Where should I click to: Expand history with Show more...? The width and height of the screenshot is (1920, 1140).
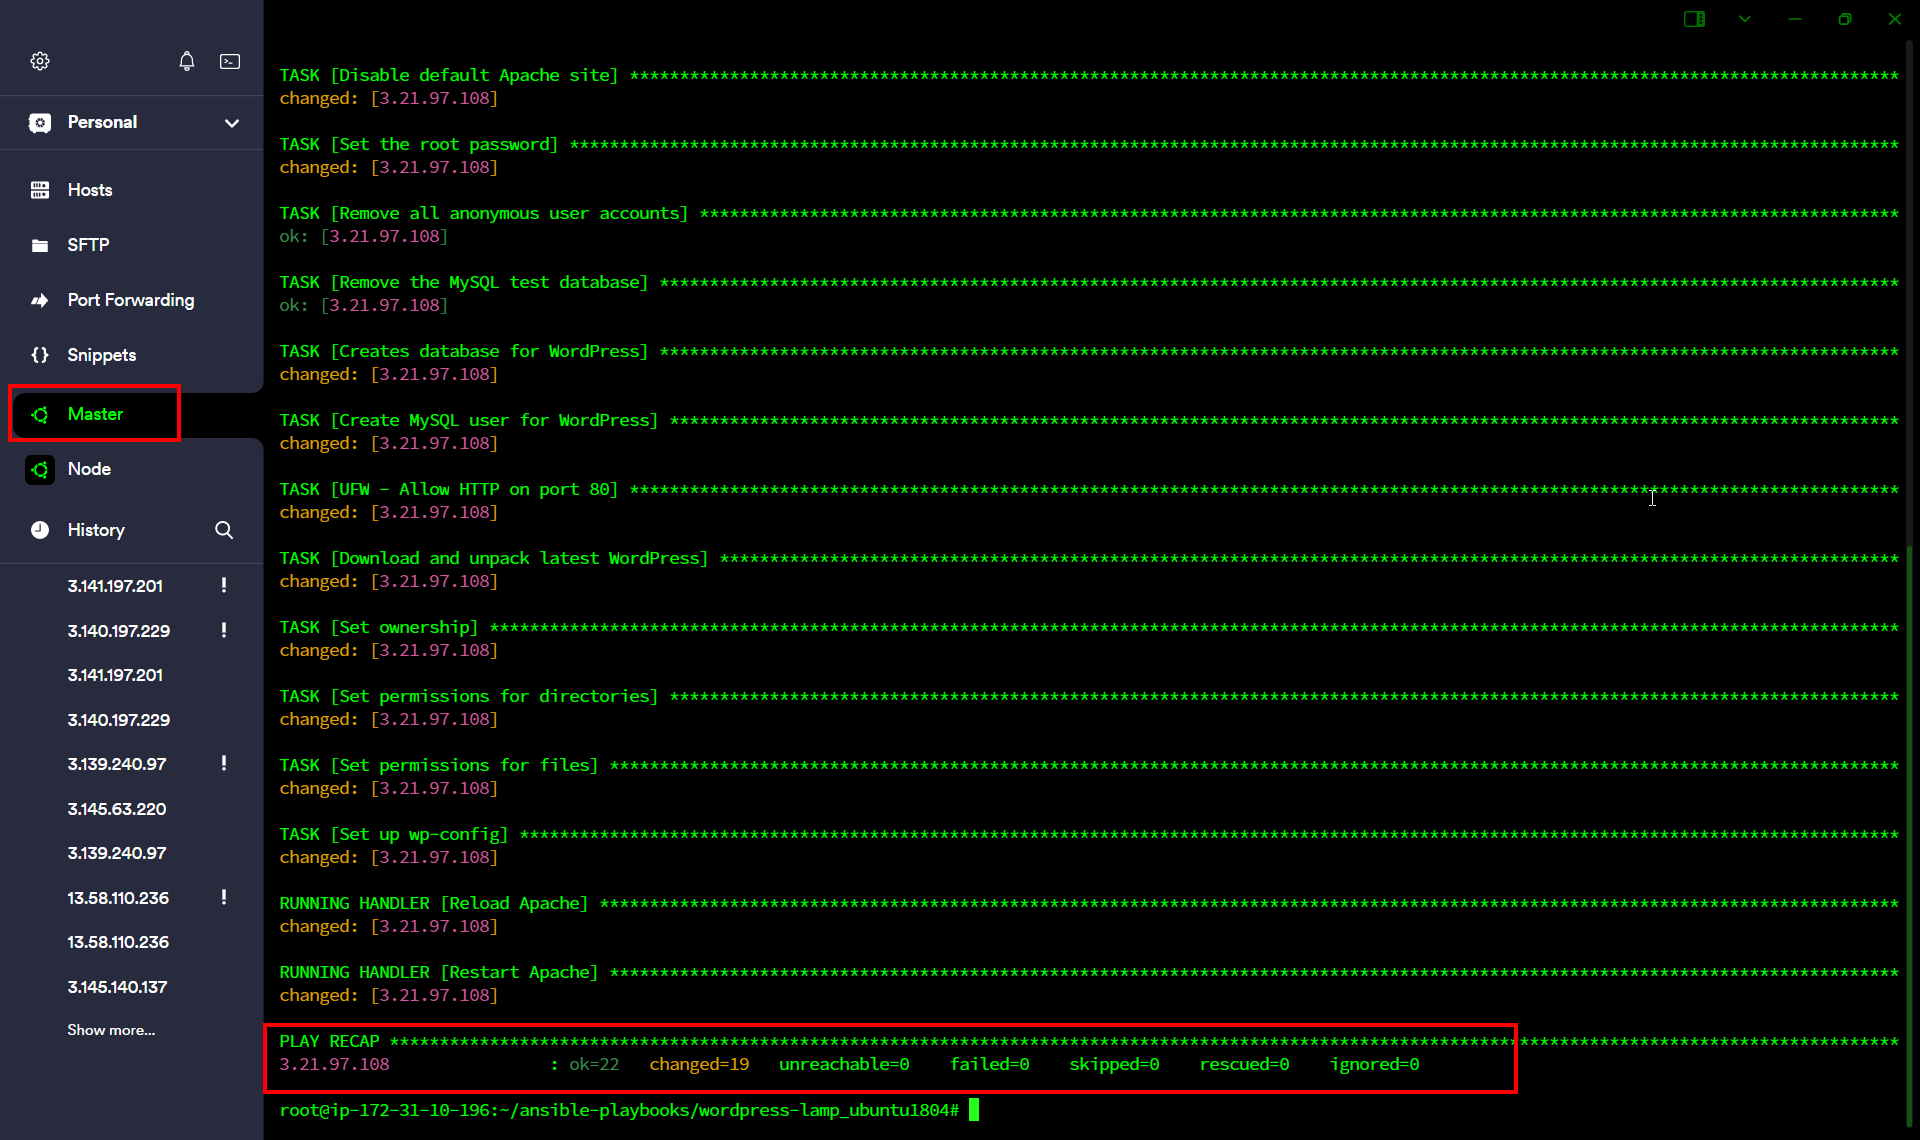click(x=111, y=1030)
